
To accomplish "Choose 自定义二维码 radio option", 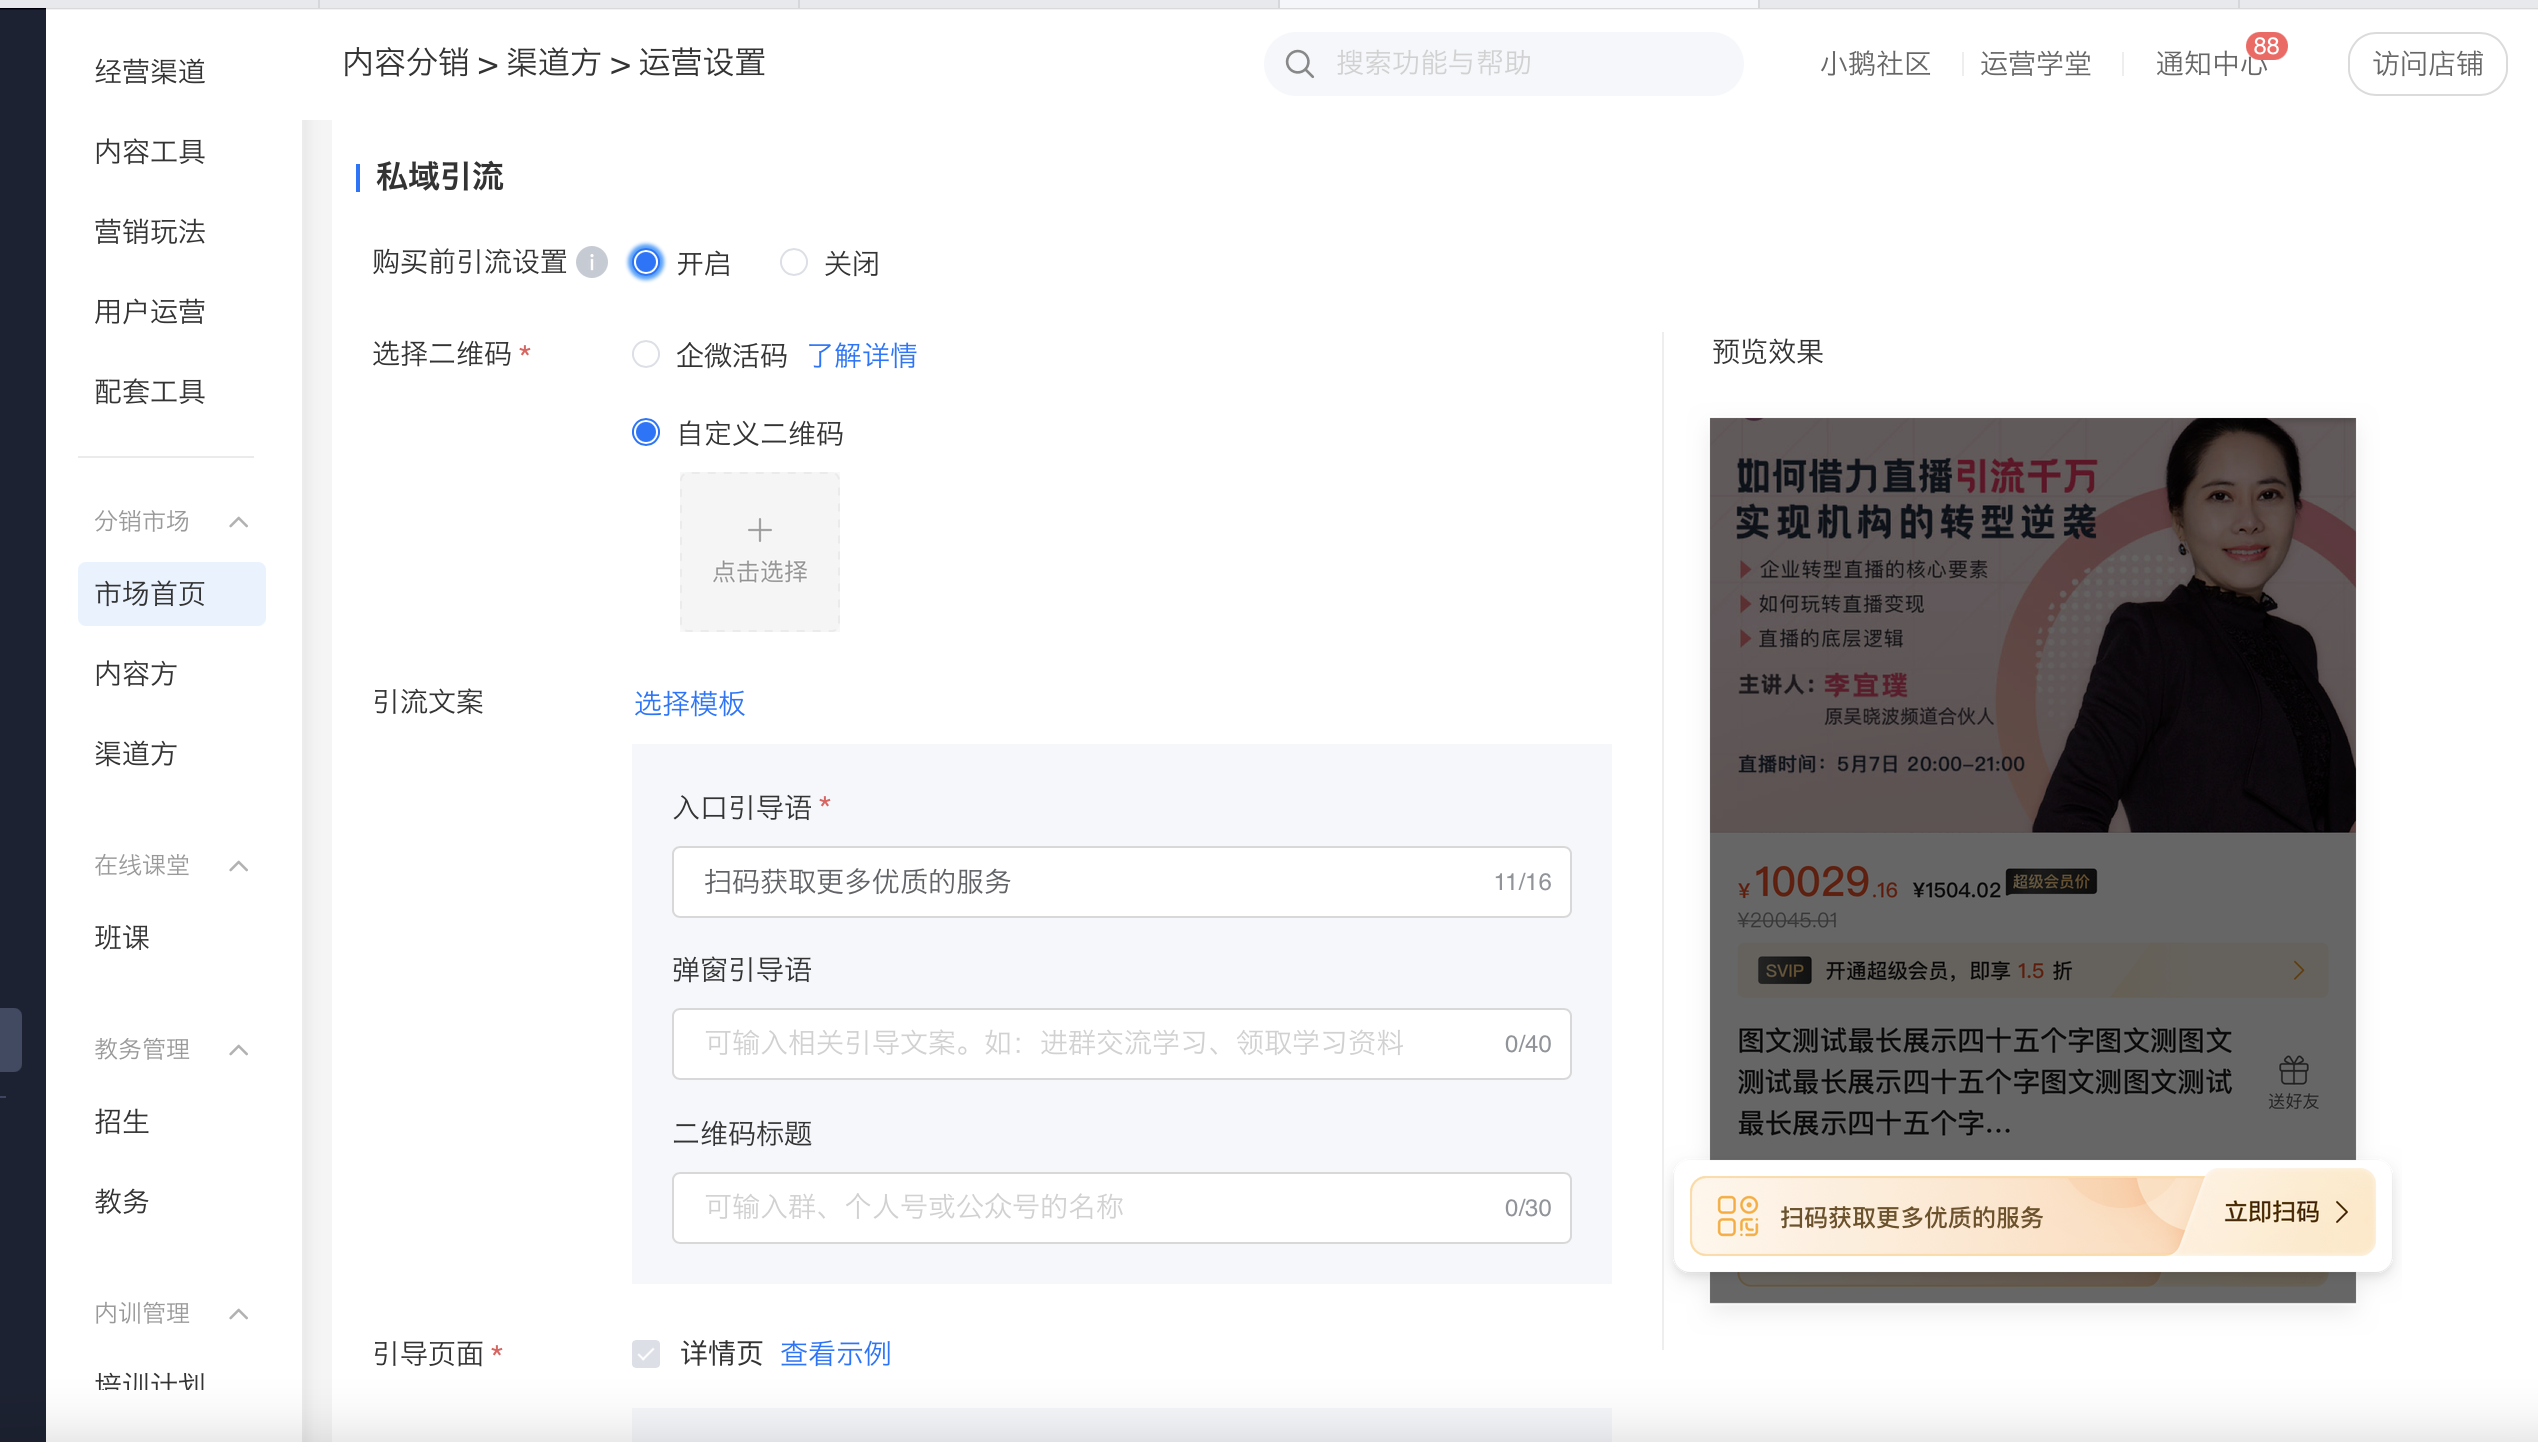I will [x=646, y=433].
